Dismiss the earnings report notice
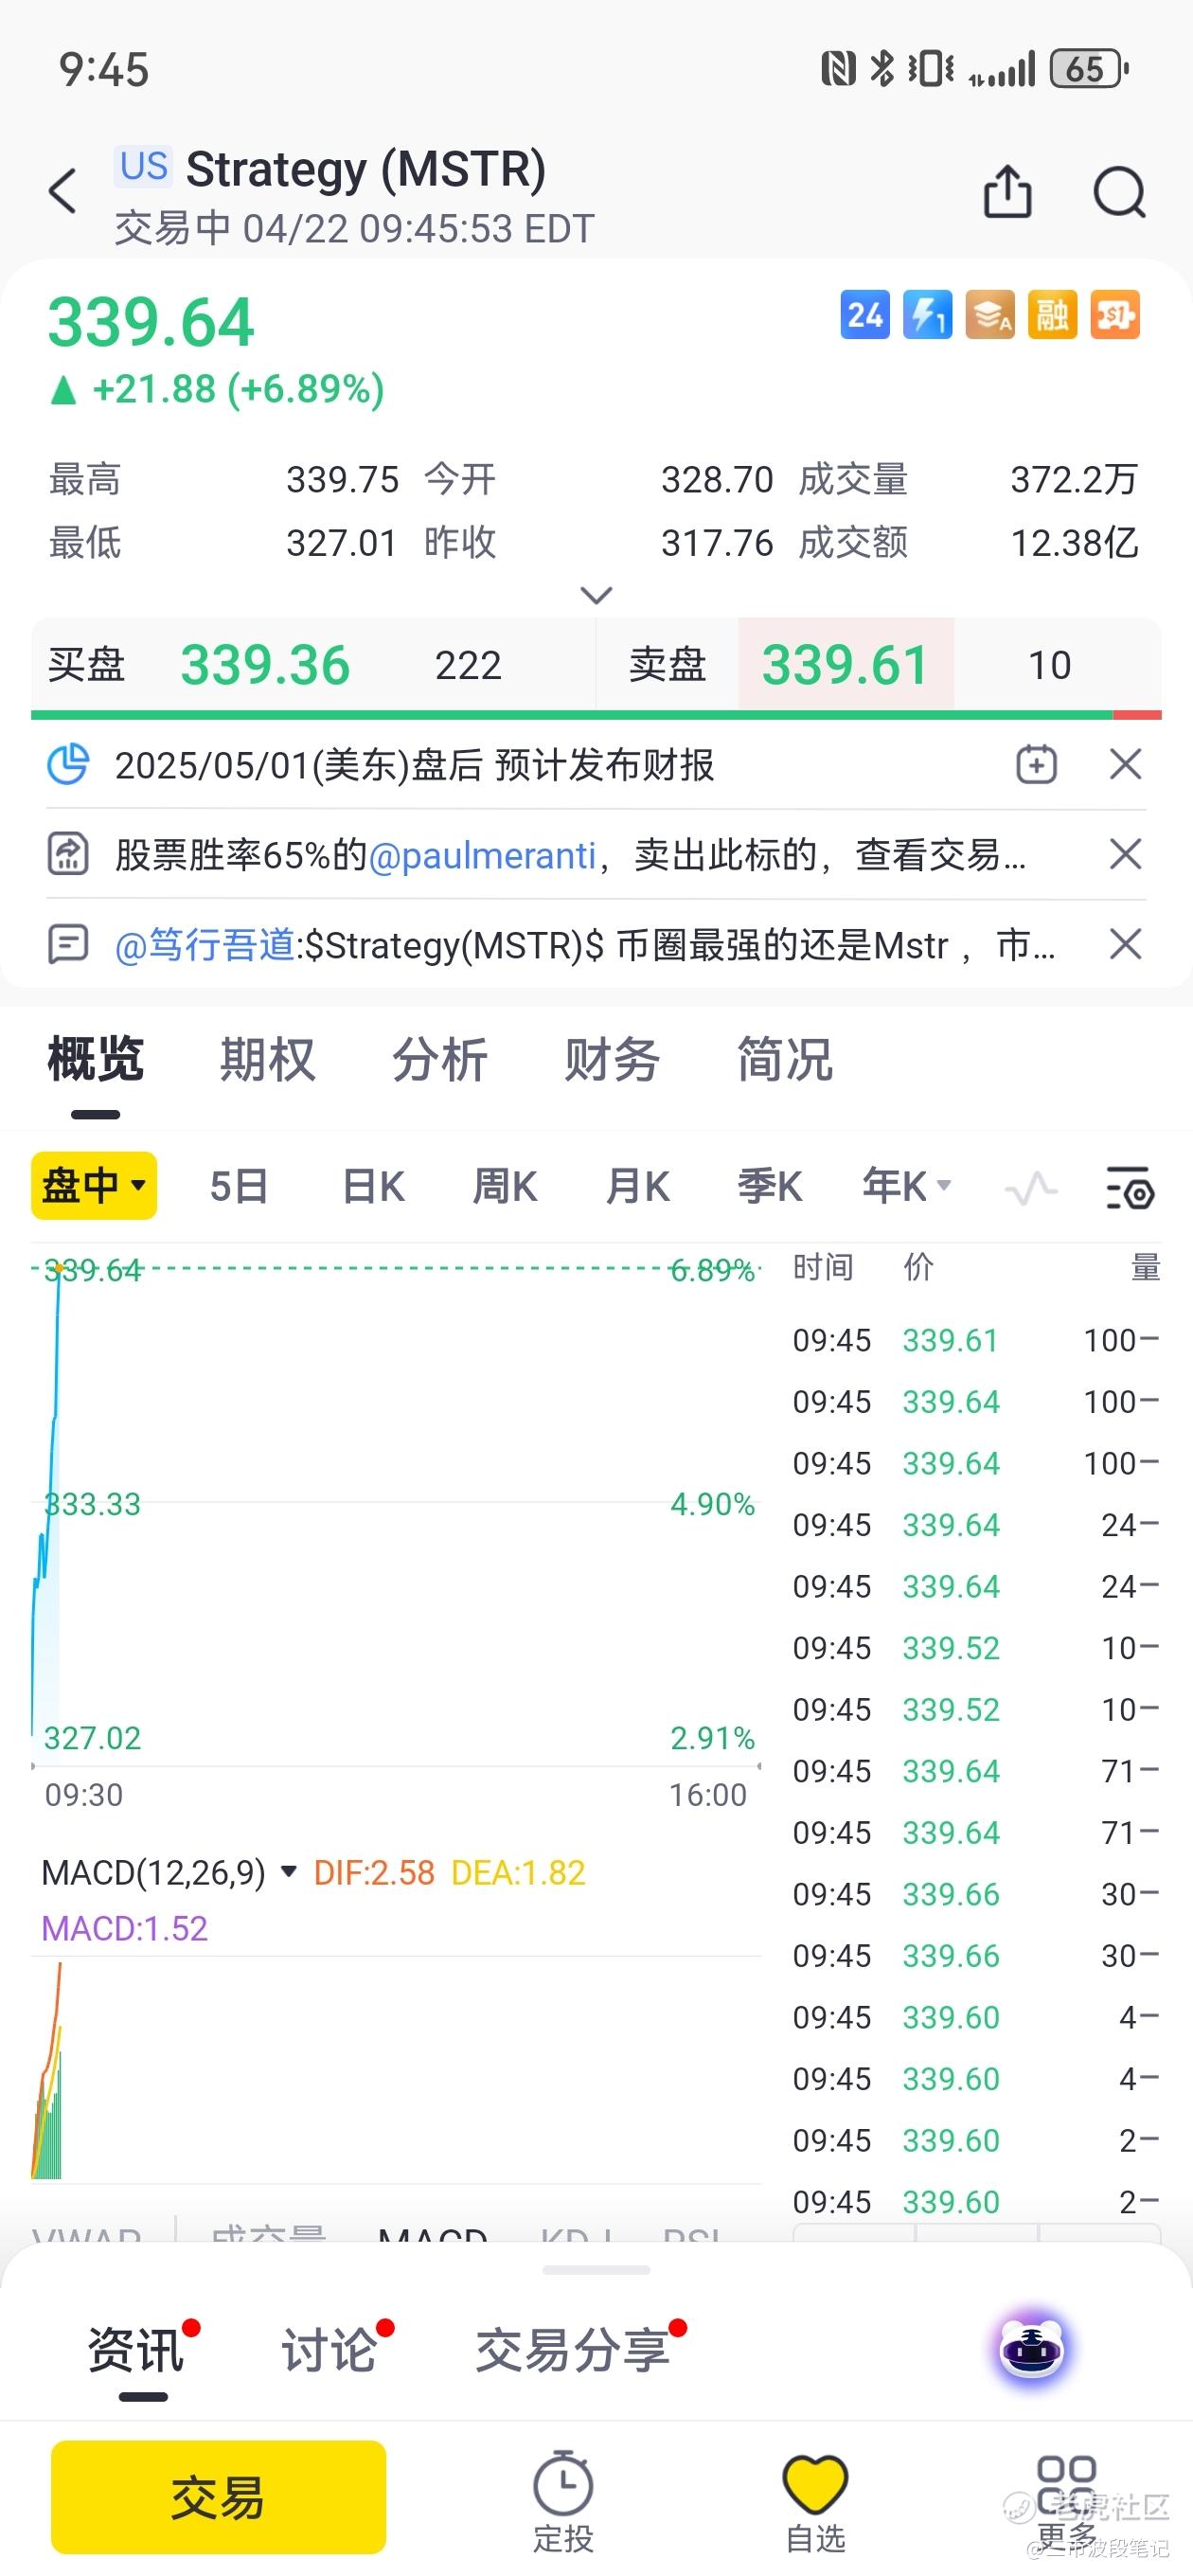1193x2576 pixels. coord(1126,765)
